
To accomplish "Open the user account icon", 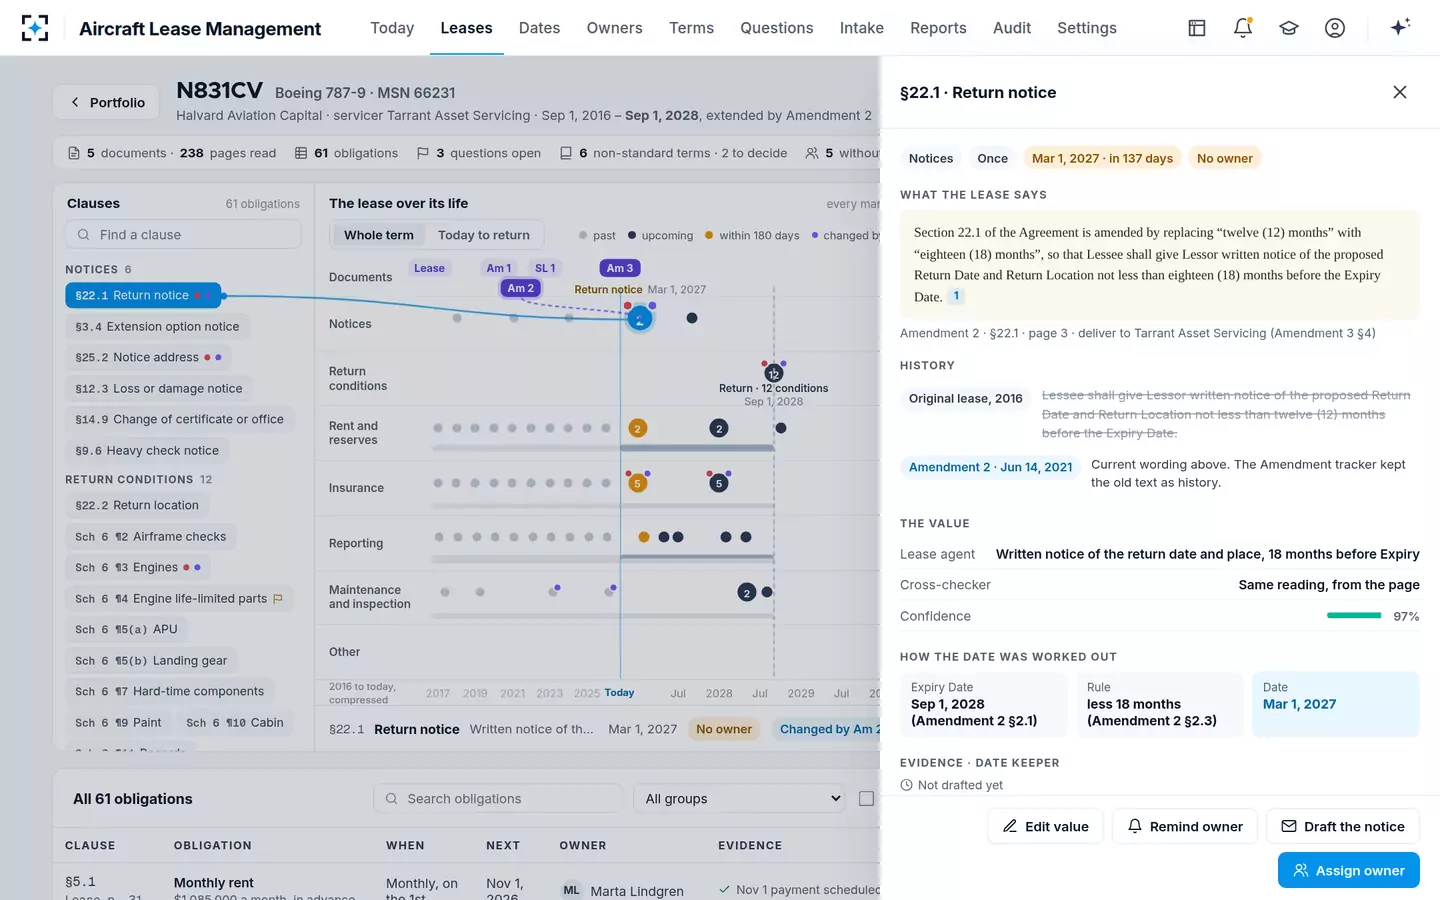I will click(x=1335, y=28).
